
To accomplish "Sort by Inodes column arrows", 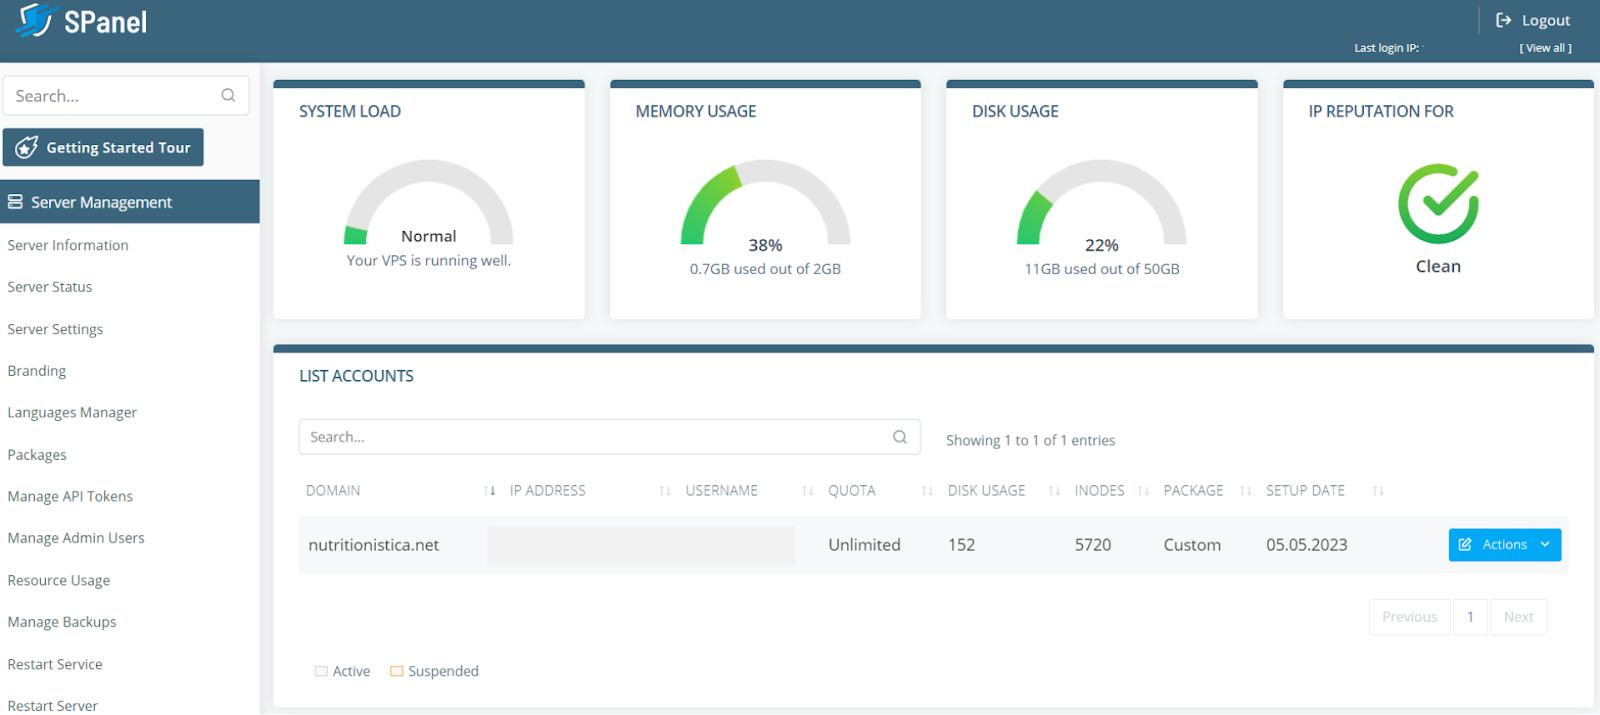I will coord(1143,491).
